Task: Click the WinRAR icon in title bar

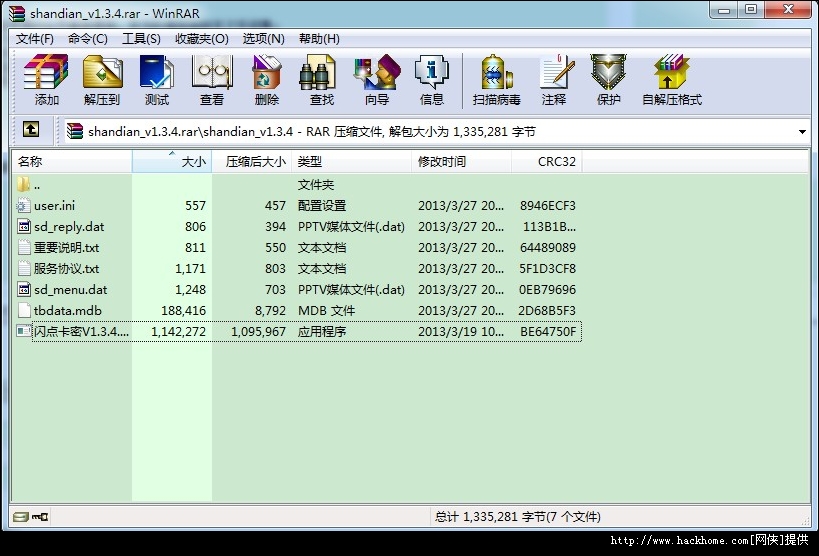Action: tap(17, 13)
